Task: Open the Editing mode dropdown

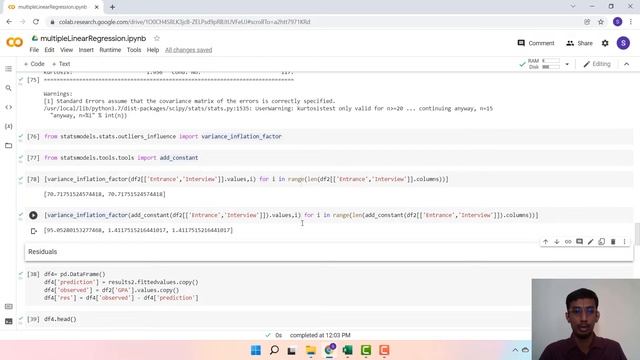Action: coord(597,64)
